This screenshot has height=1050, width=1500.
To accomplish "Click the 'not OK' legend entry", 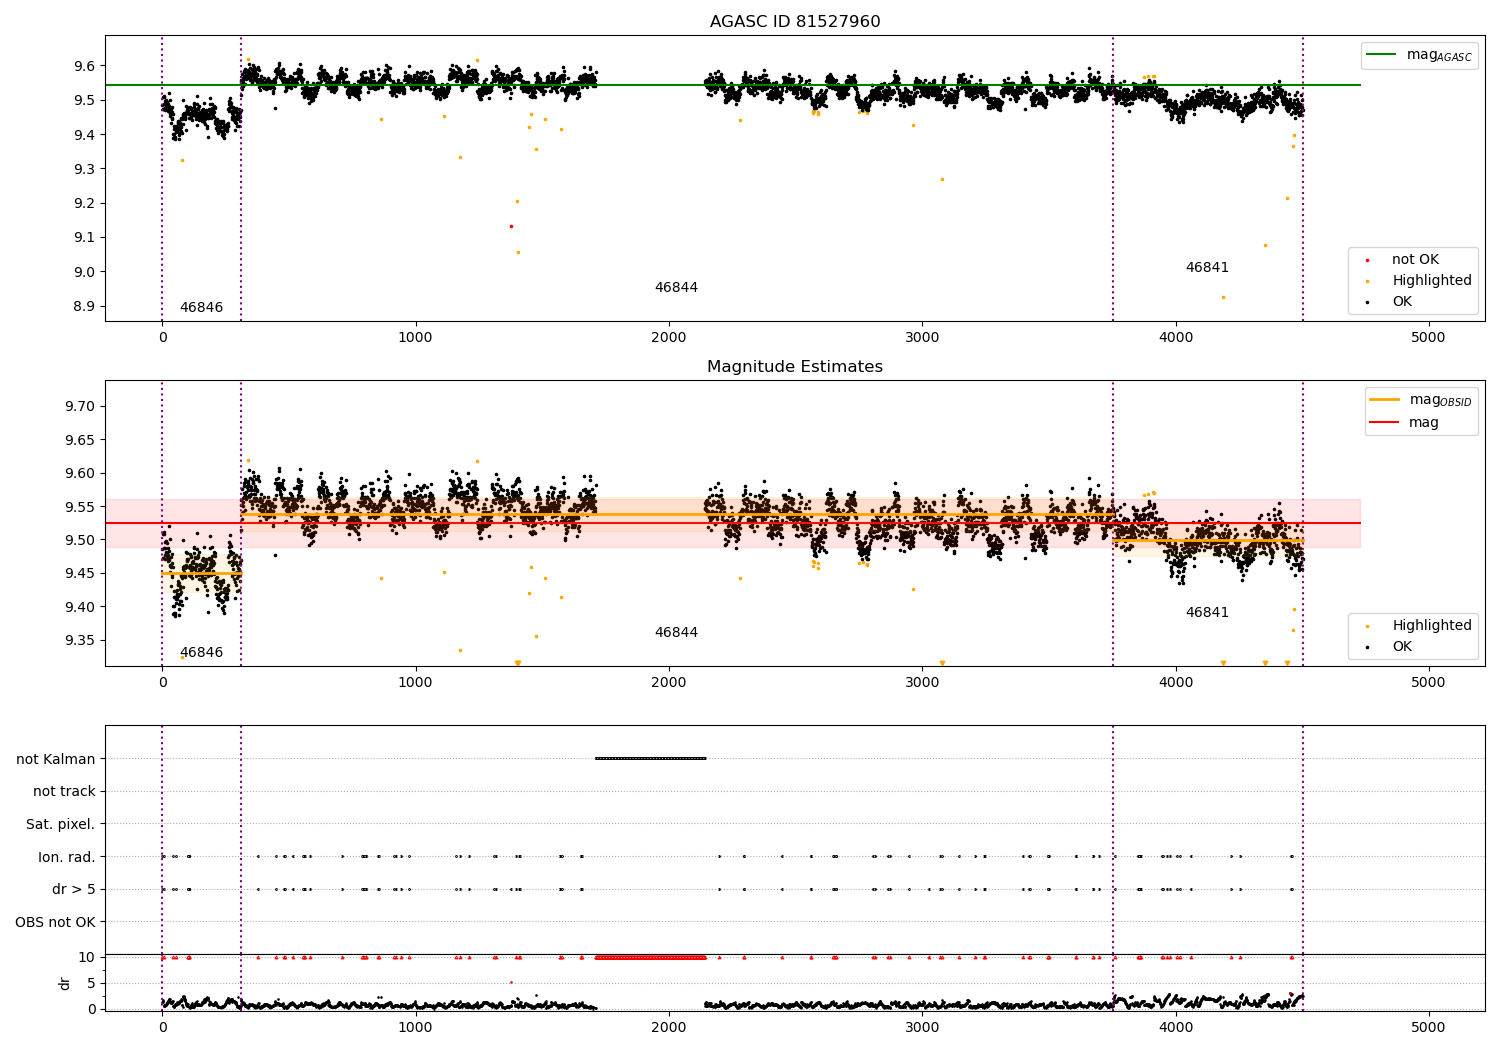I will pos(1415,260).
